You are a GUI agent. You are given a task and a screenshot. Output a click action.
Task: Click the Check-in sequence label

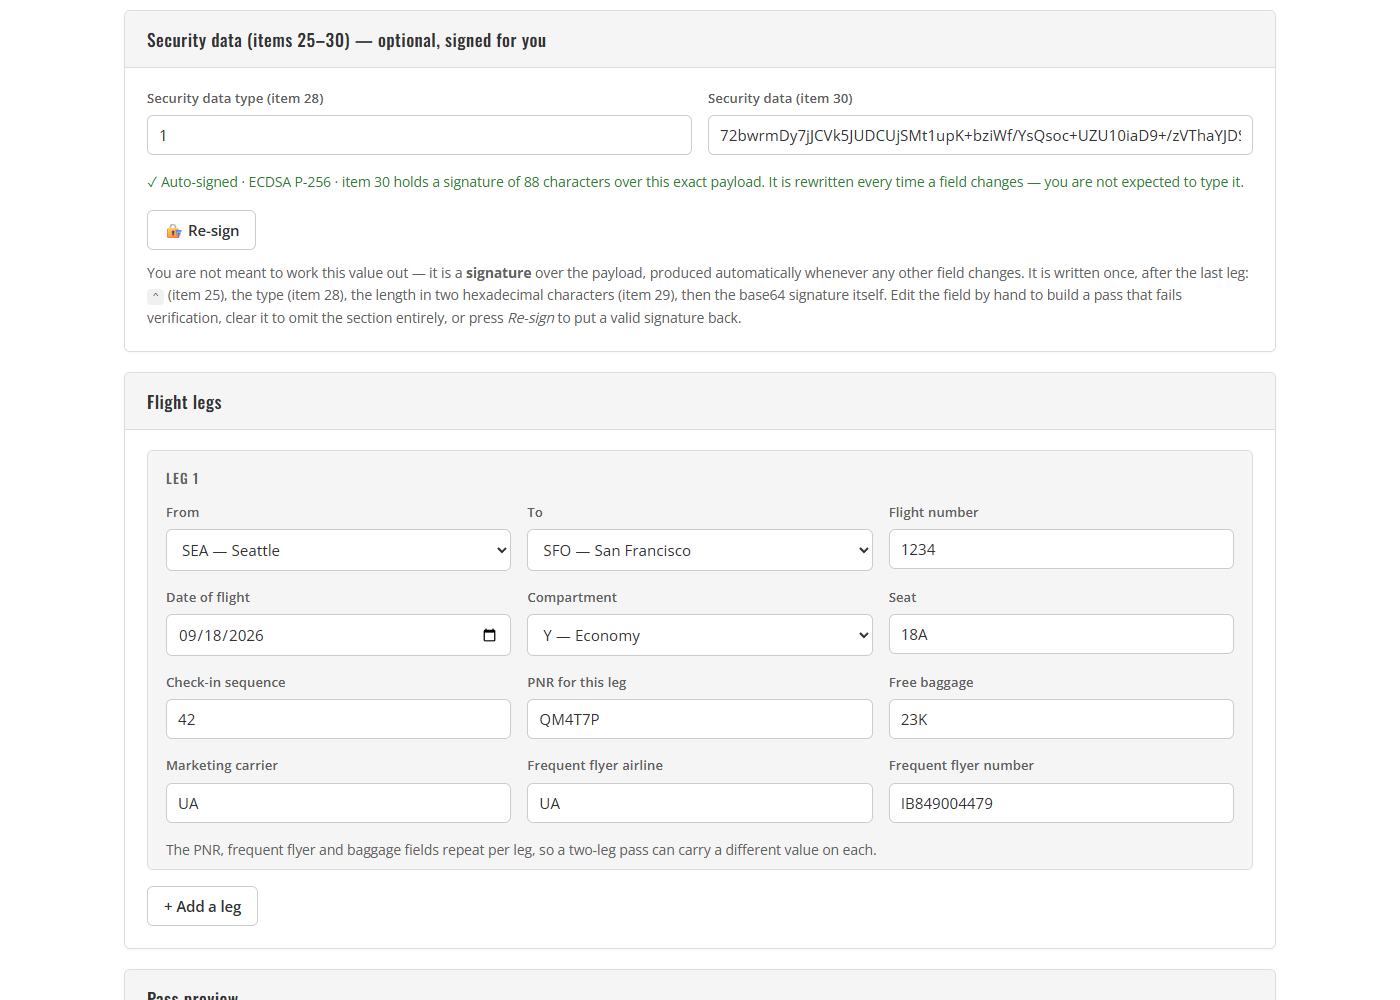coord(226,682)
